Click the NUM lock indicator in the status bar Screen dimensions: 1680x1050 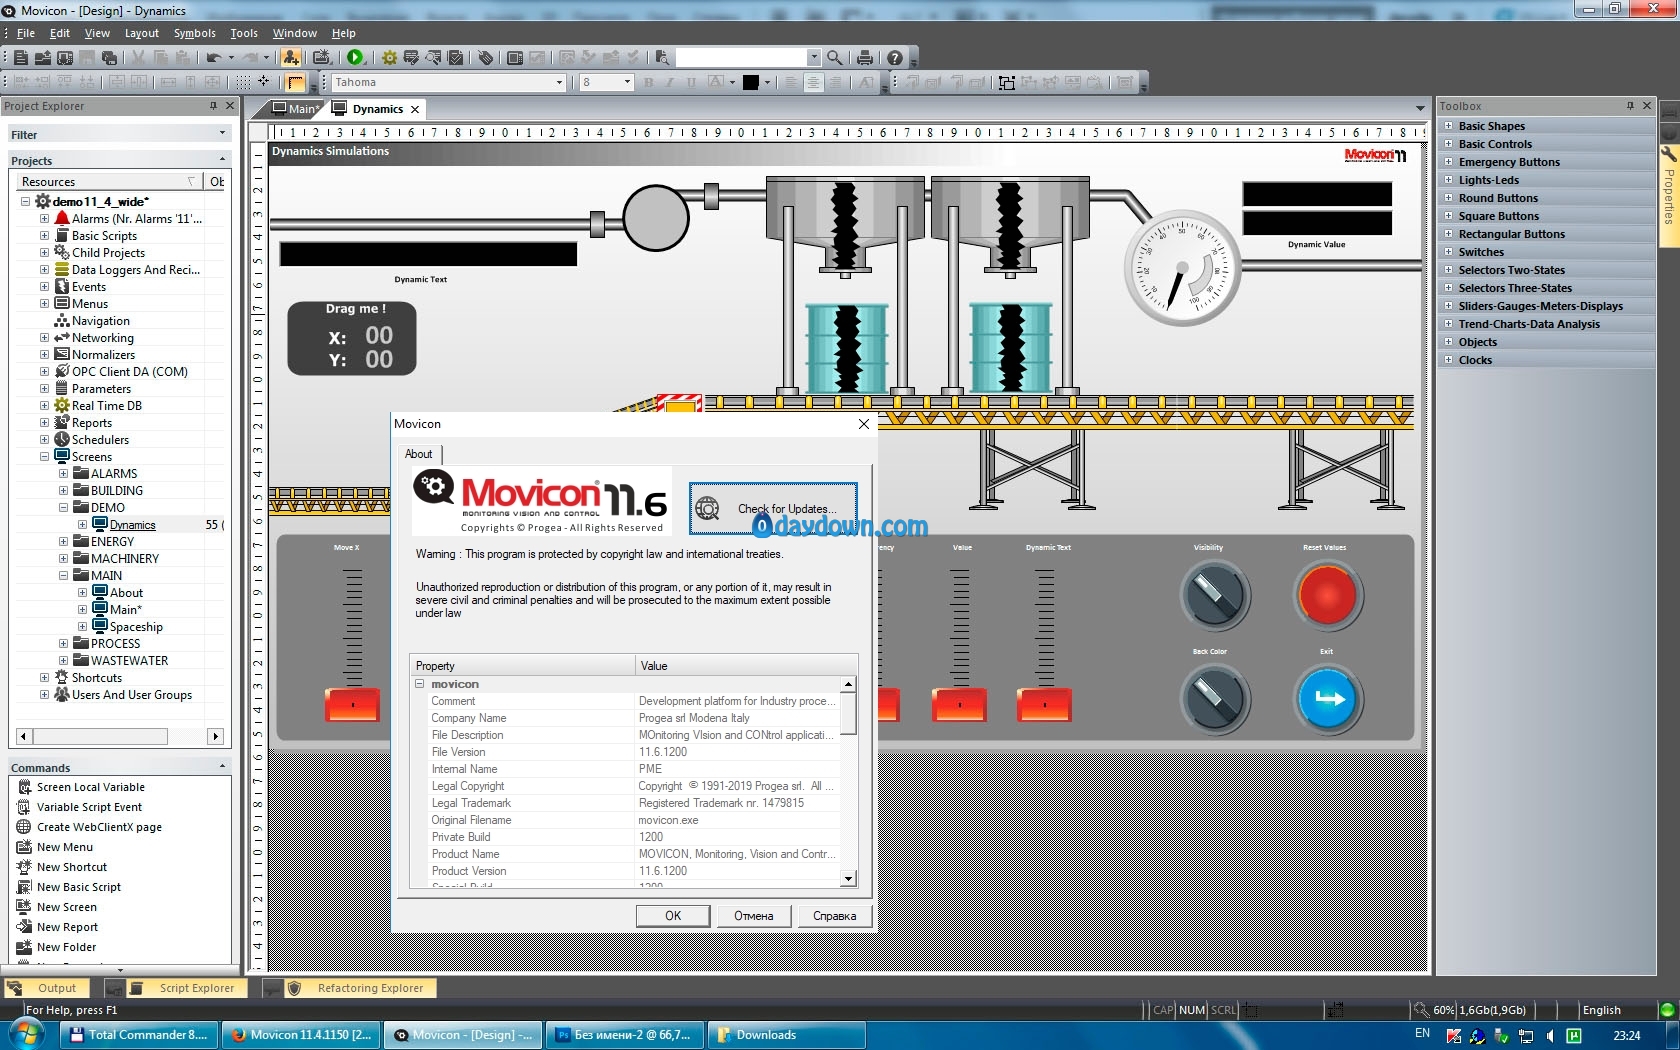click(x=1192, y=1010)
